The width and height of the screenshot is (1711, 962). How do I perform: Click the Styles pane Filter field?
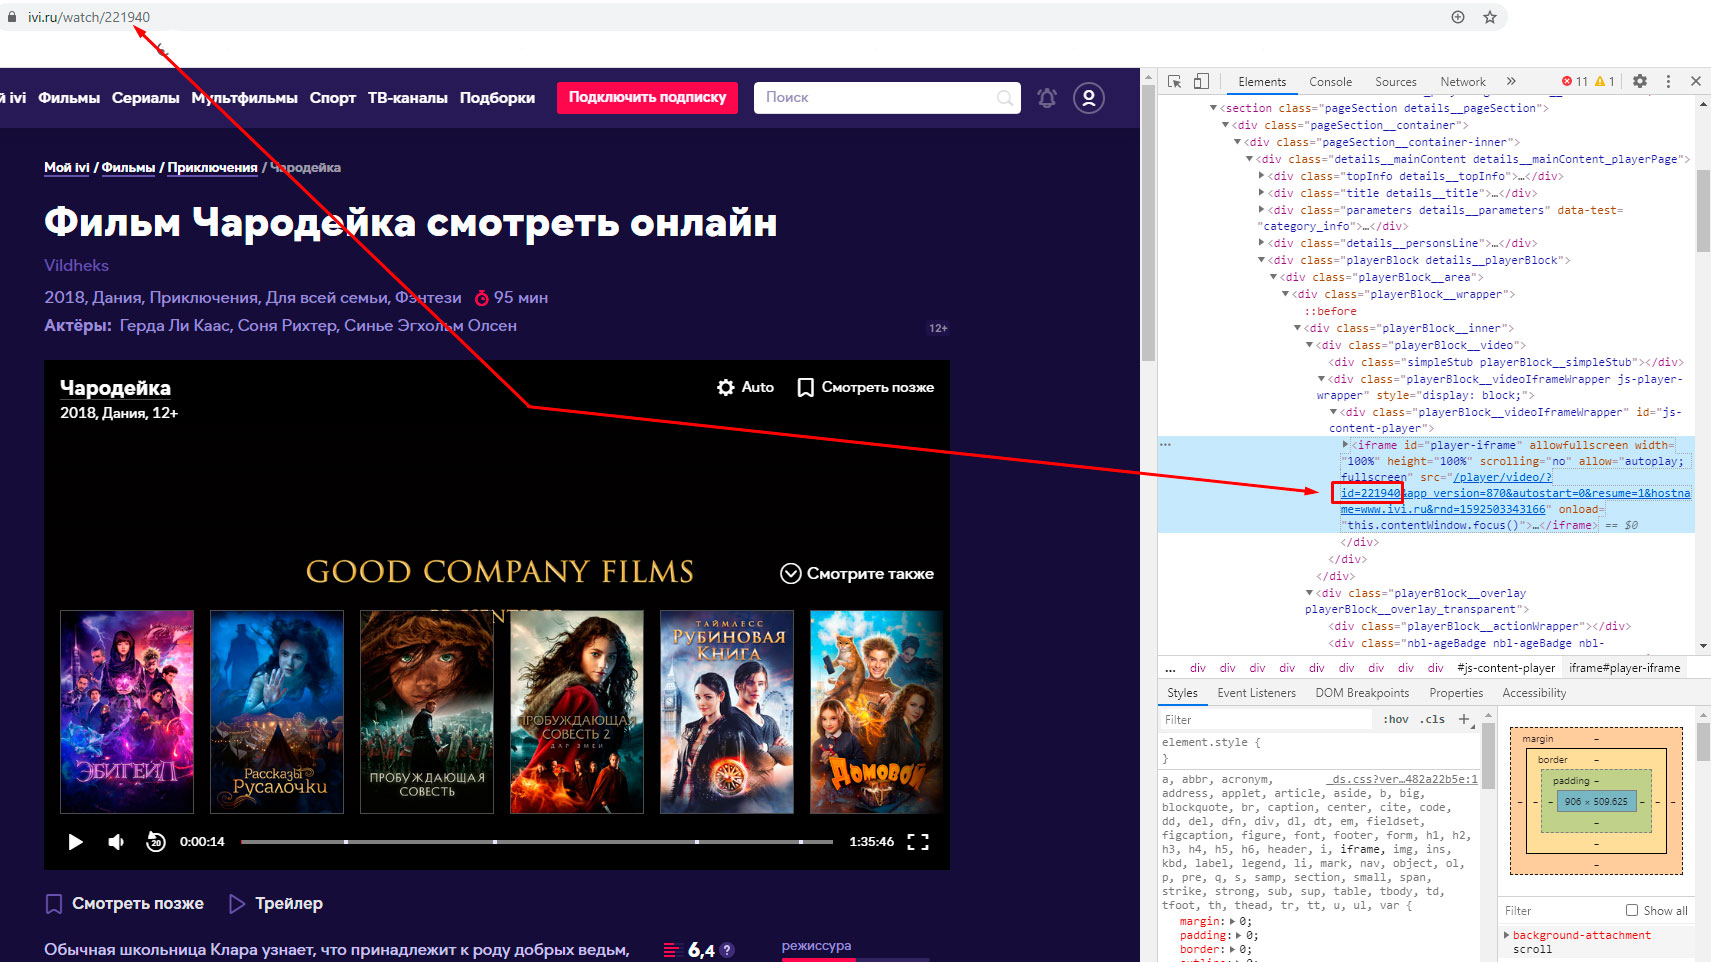click(1268, 719)
